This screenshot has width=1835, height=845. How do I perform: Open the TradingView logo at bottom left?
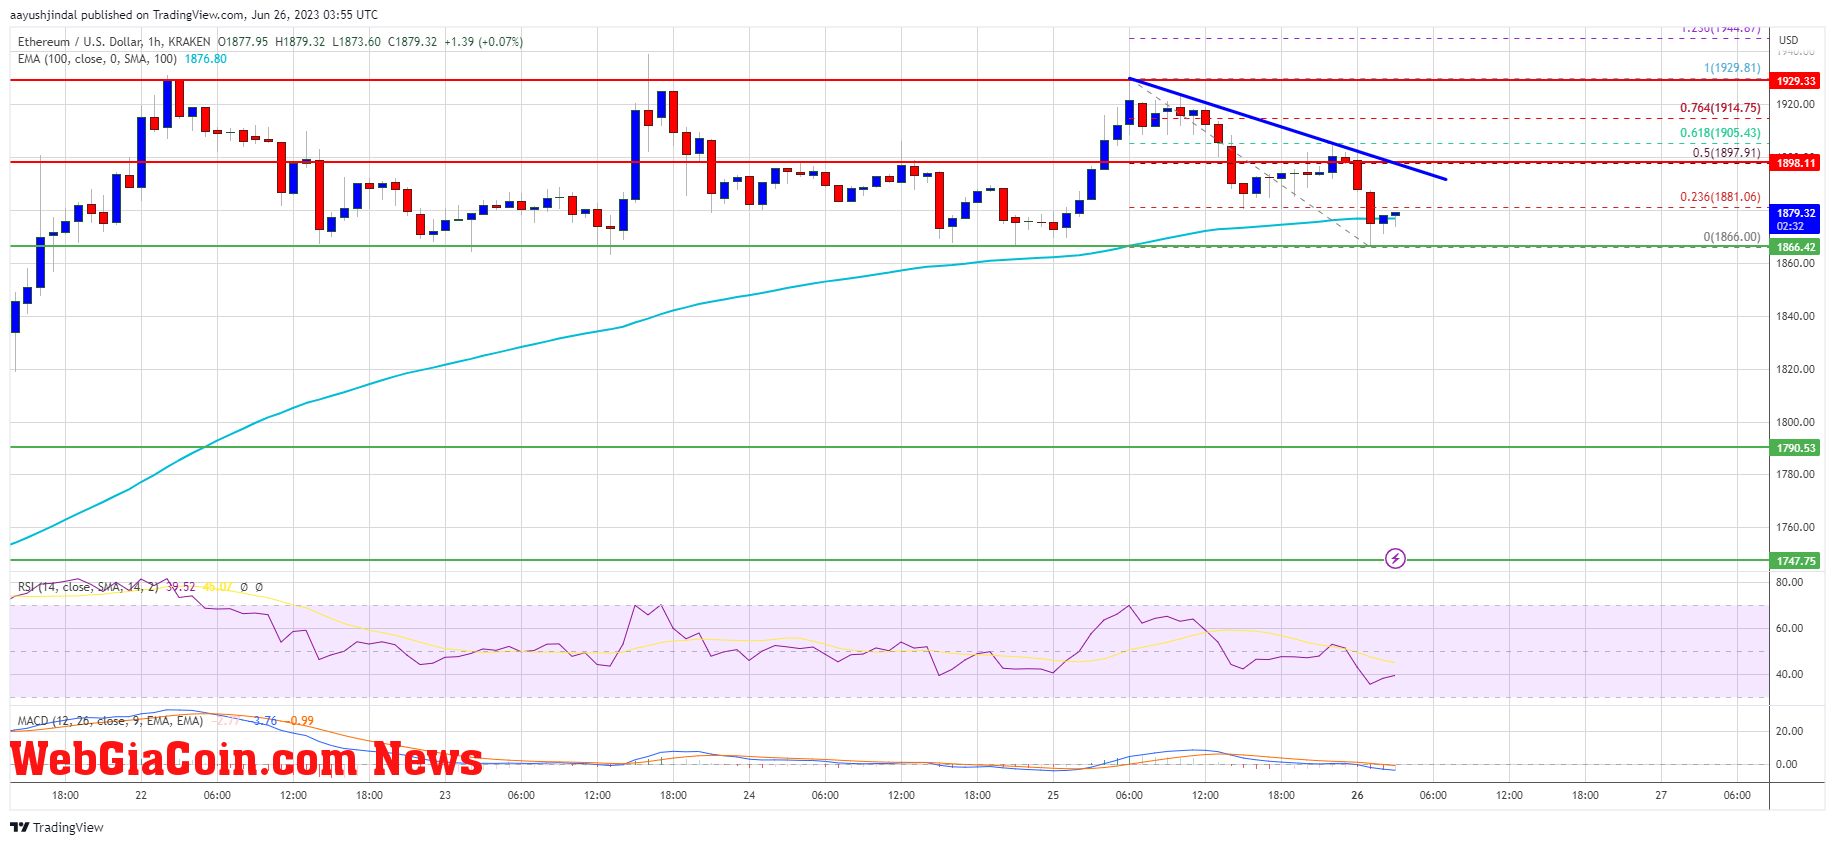click(x=57, y=827)
